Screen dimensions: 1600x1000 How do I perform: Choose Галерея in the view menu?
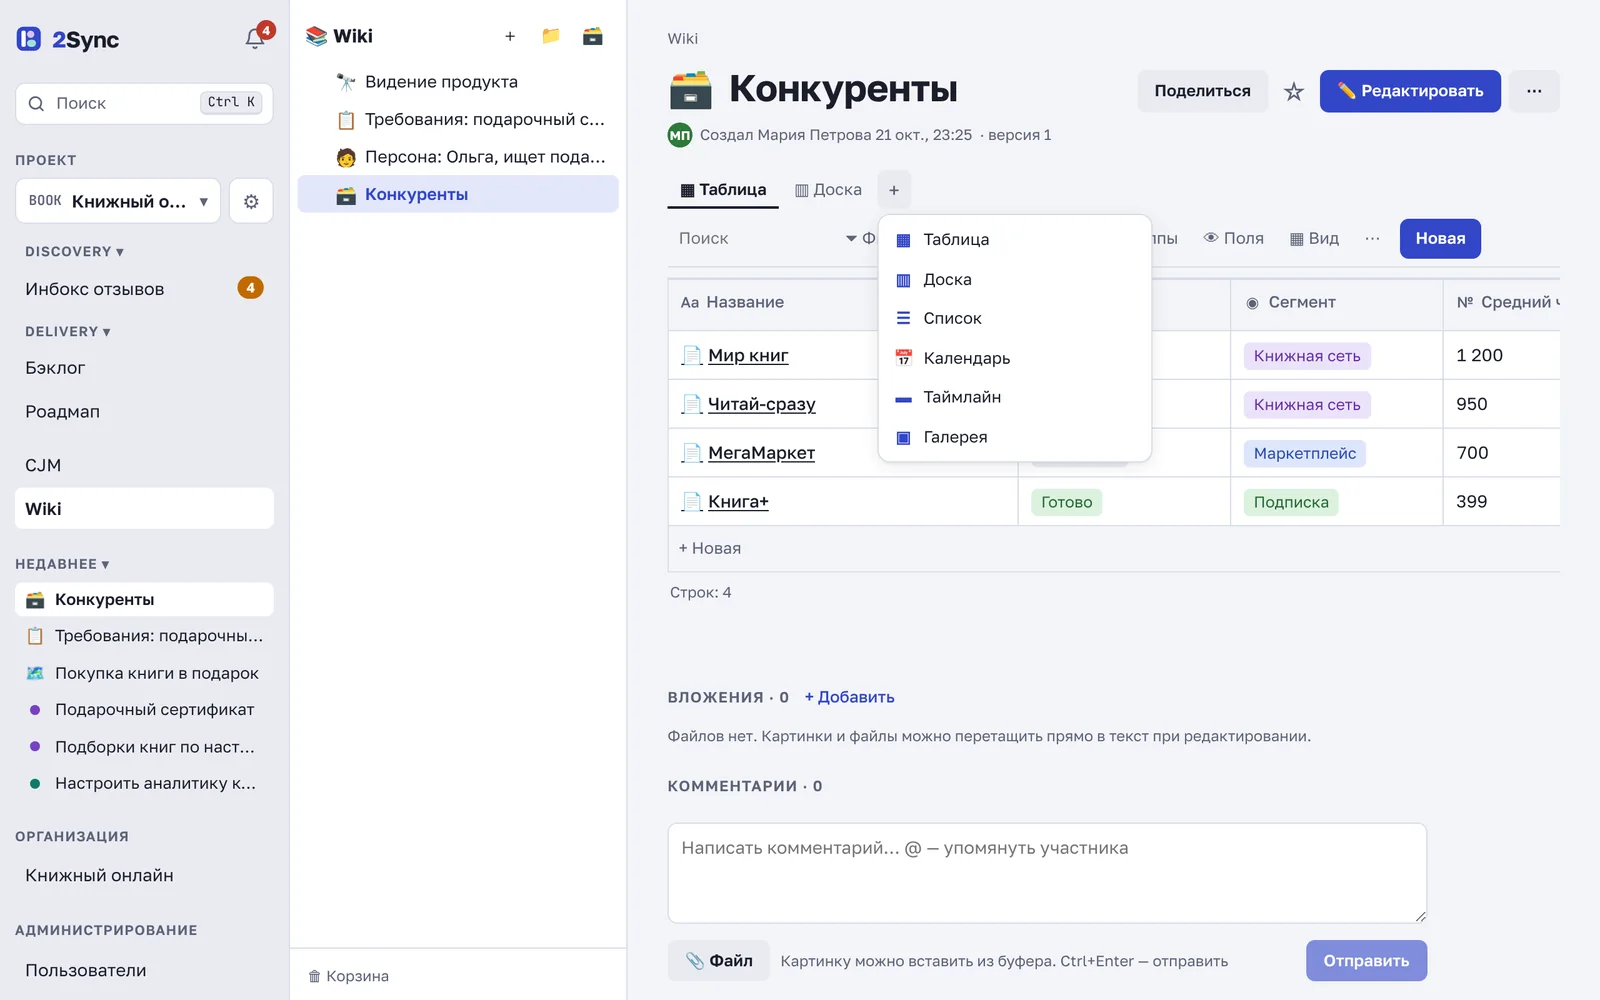[1015, 437]
